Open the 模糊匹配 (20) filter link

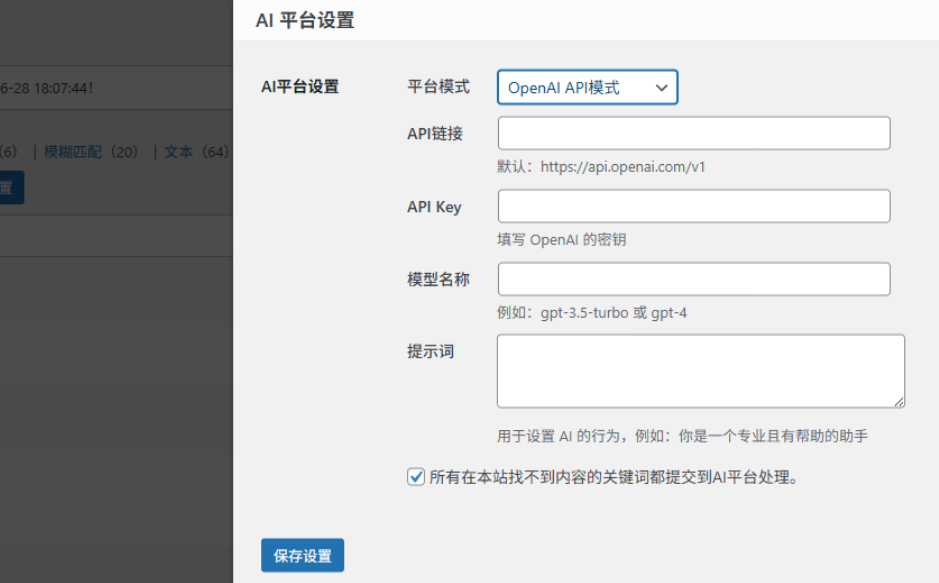pyautogui.click(x=90, y=152)
